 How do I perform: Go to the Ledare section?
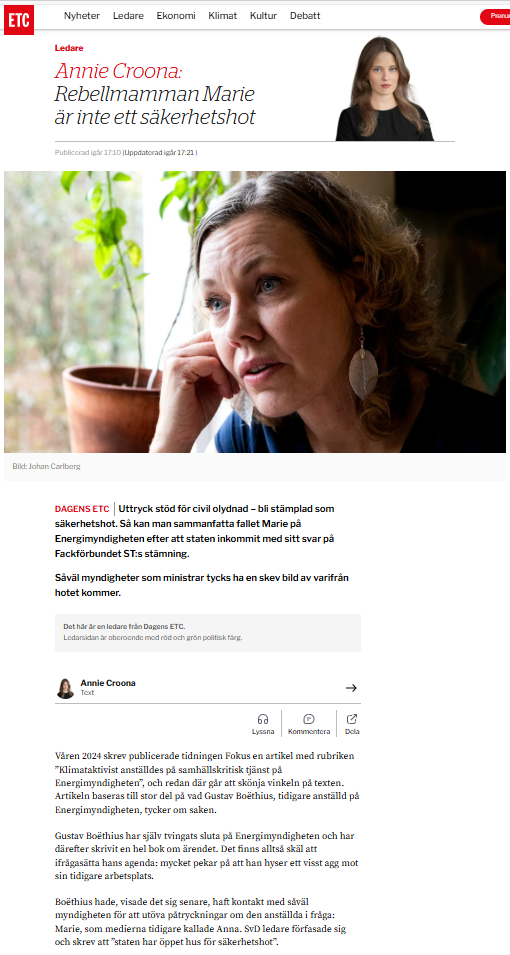coord(128,16)
